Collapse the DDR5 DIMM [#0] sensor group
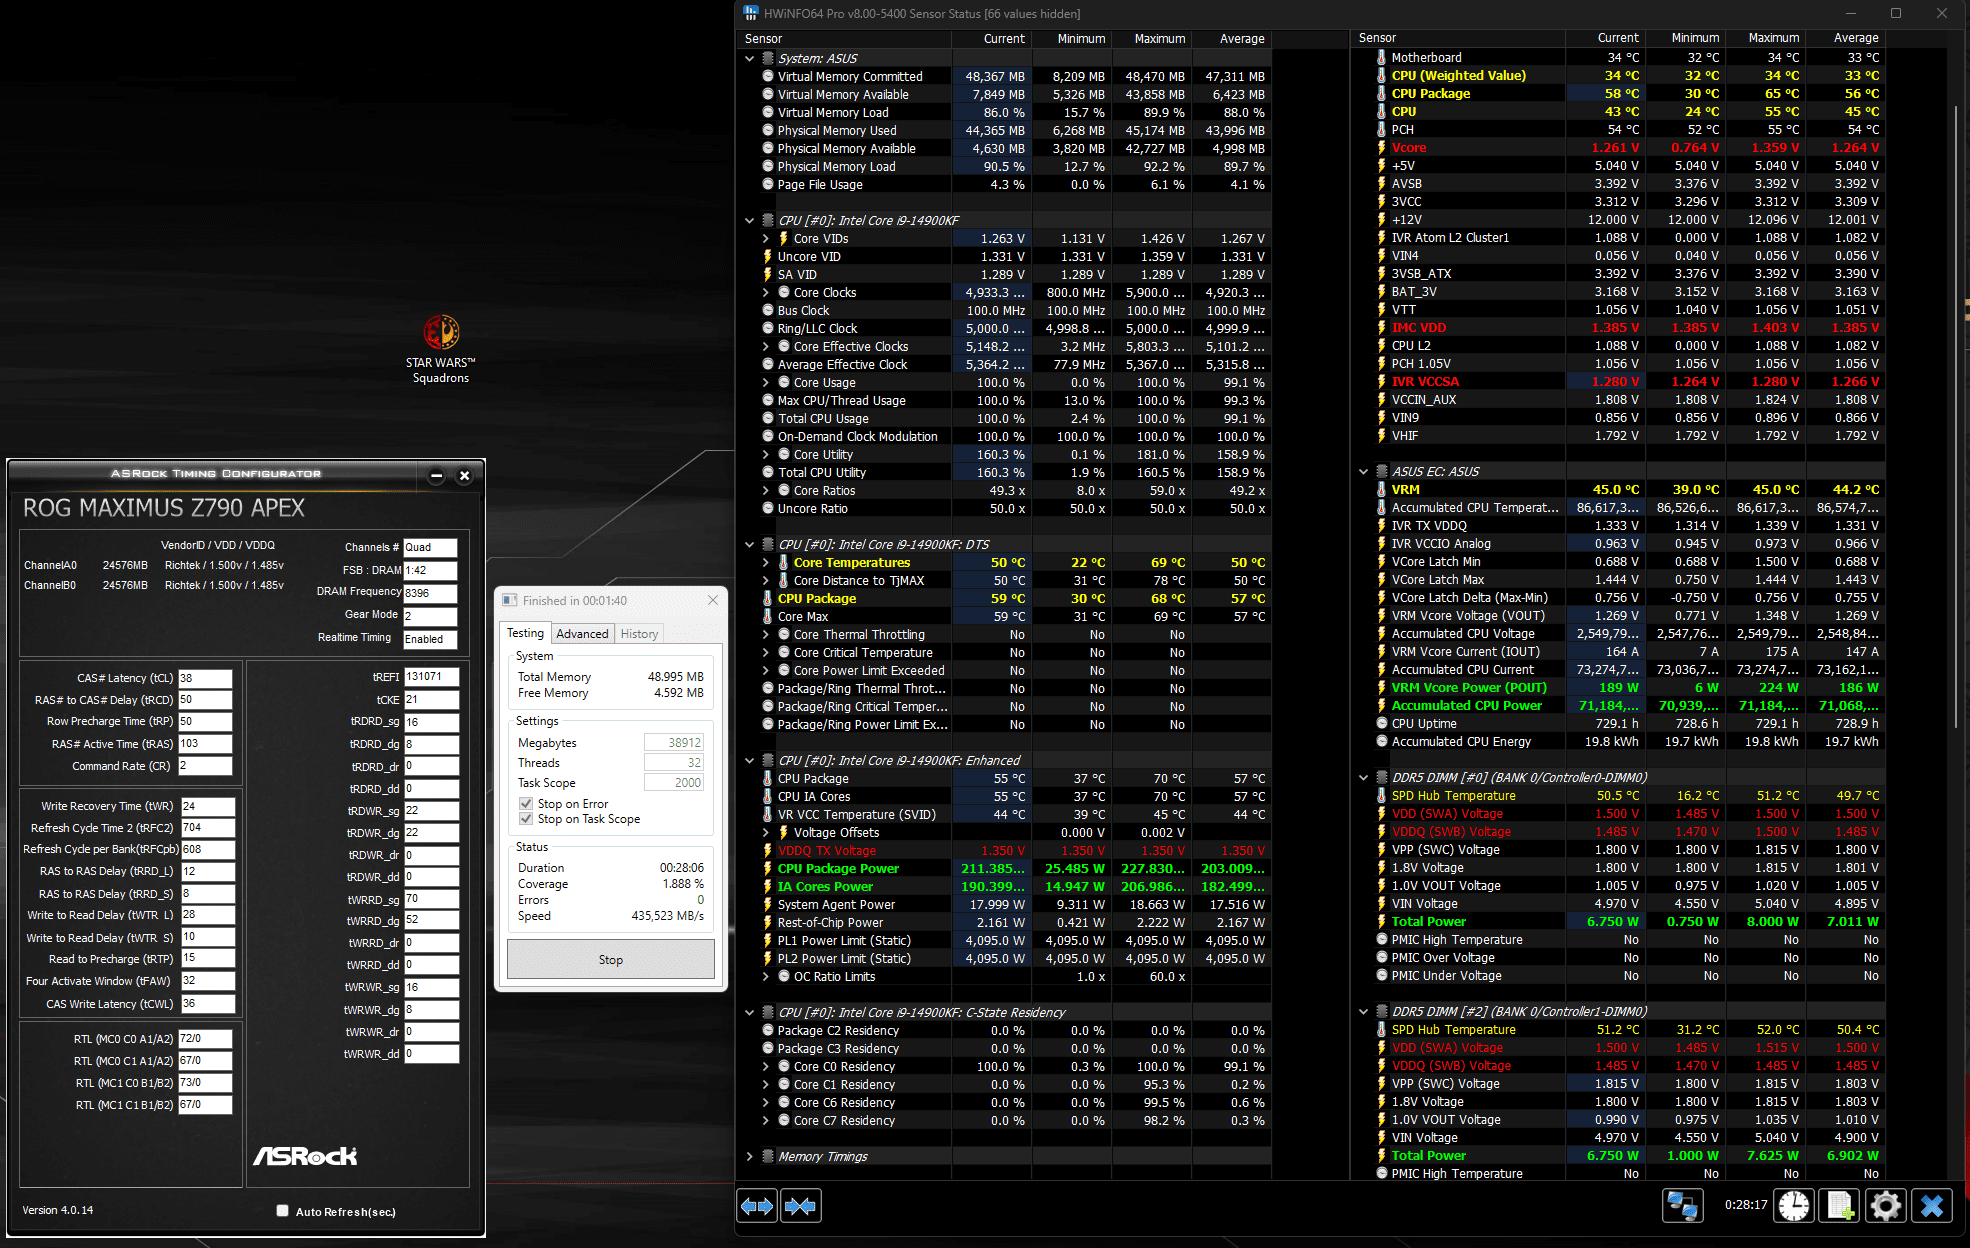 [1363, 778]
